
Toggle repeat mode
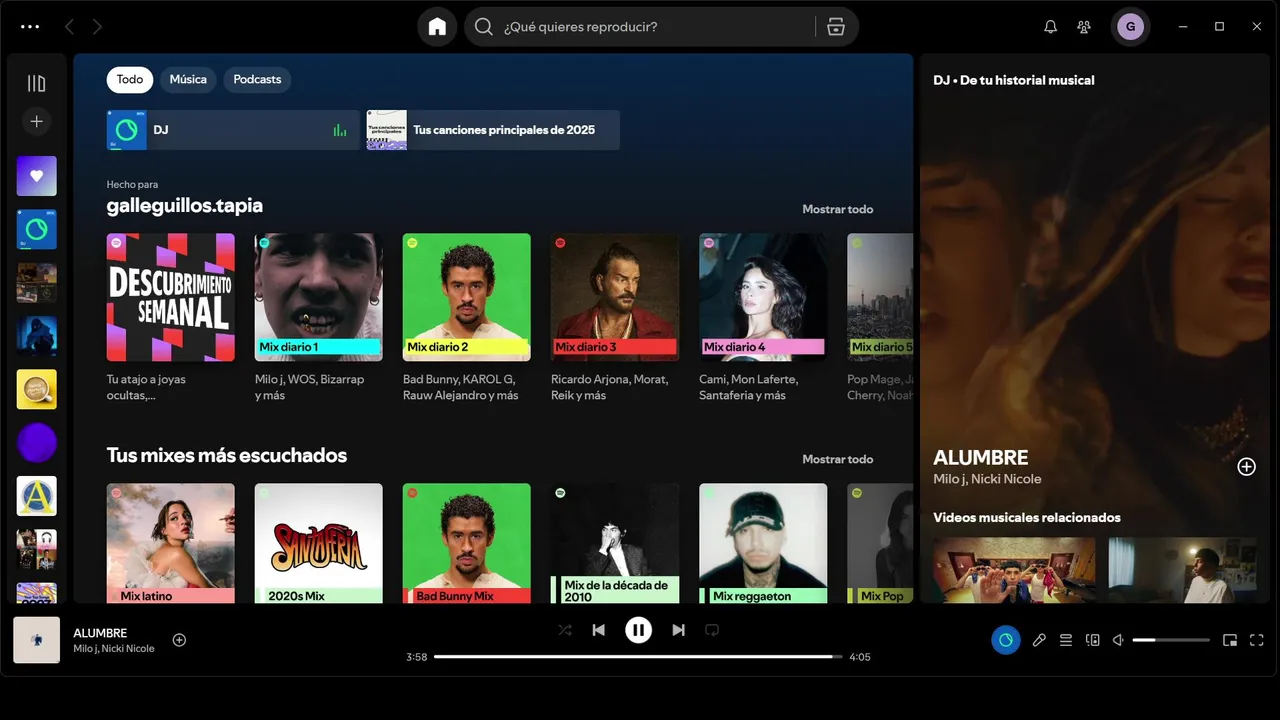[x=712, y=630]
